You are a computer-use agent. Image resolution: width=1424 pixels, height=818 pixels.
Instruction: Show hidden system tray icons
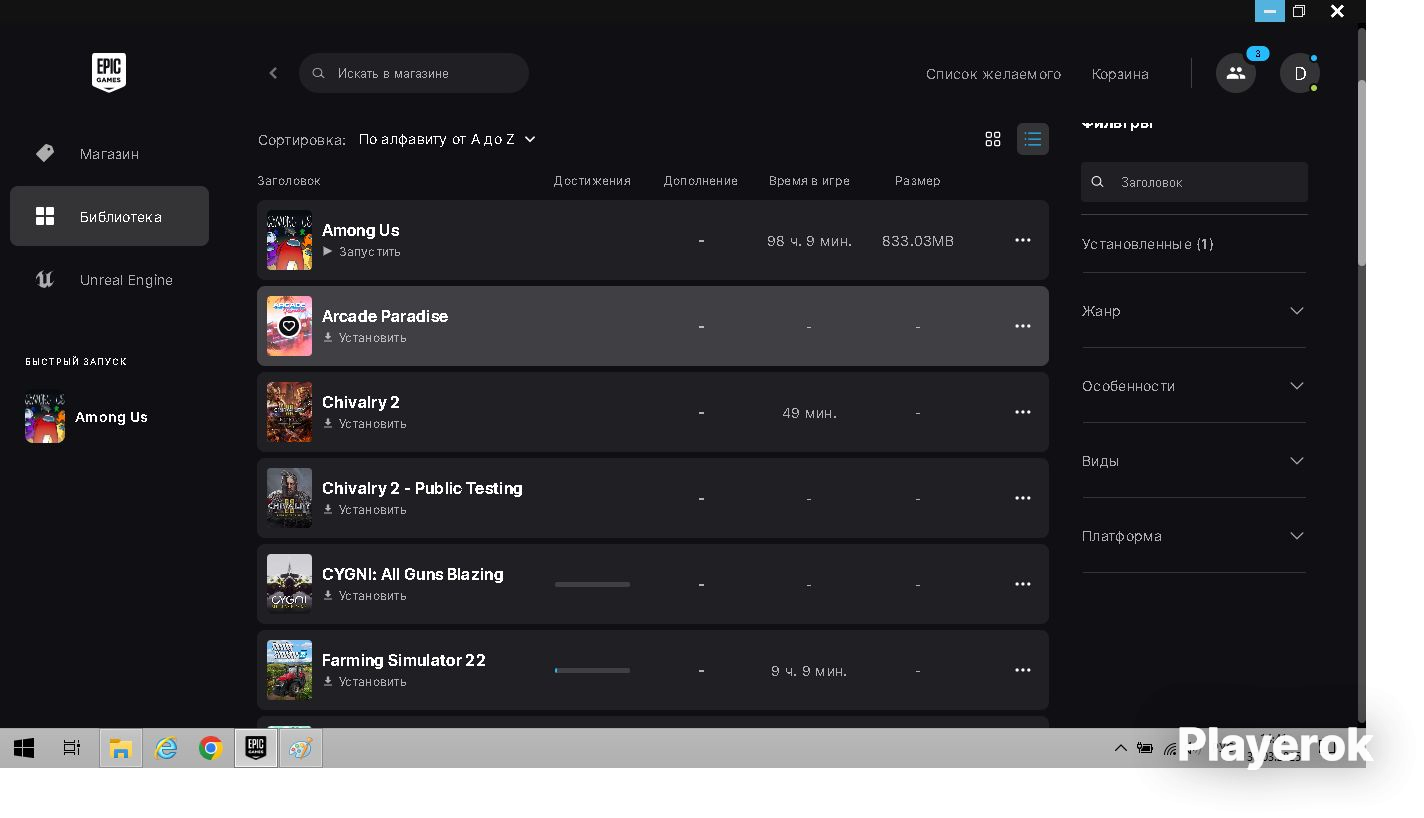pos(1121,748)
